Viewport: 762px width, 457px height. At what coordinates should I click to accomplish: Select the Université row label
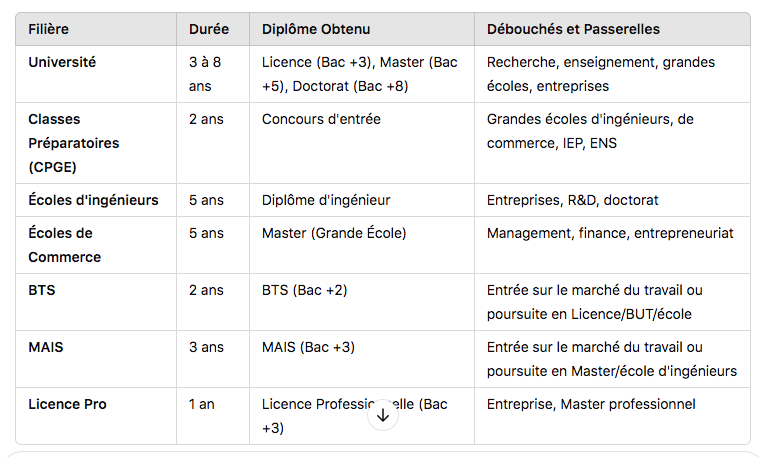point(62,62)
